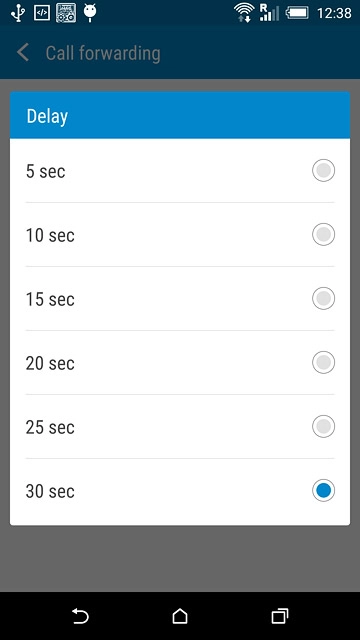Tap the recent apps navigation button
360x640 pixels.
[280, 616]
